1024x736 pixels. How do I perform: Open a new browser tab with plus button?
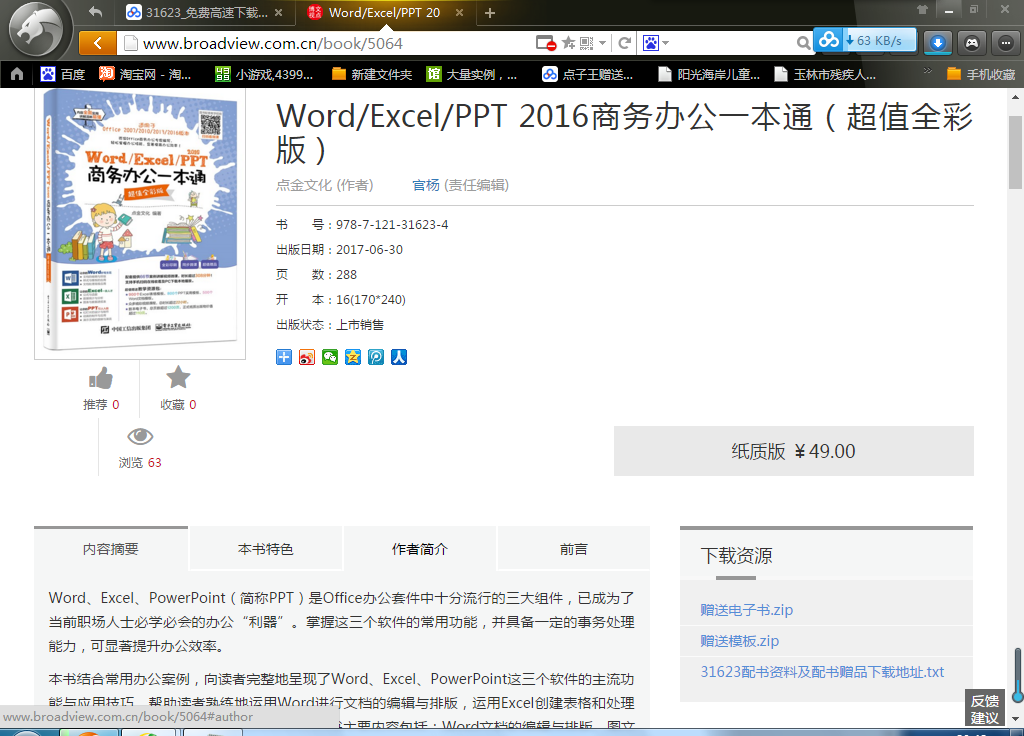click(490, 12)
